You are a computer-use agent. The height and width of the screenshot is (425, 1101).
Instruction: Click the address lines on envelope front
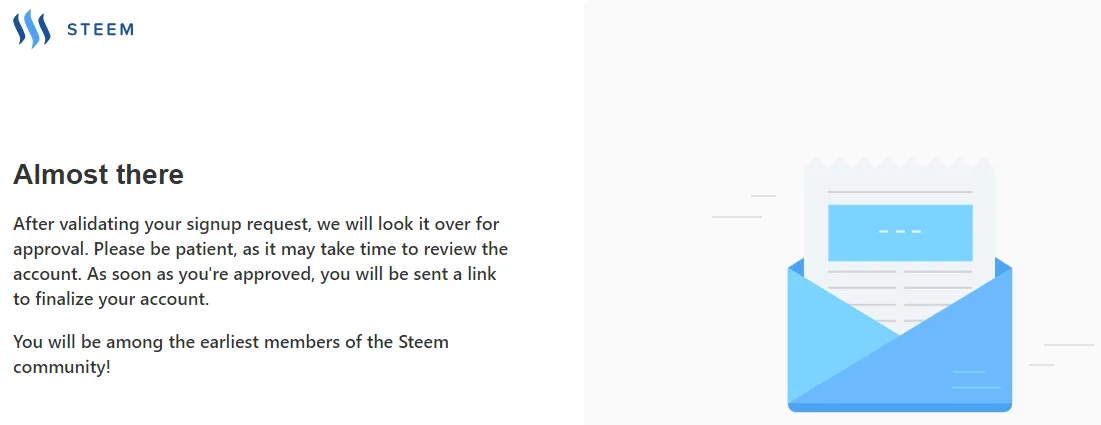pos(976,379)
